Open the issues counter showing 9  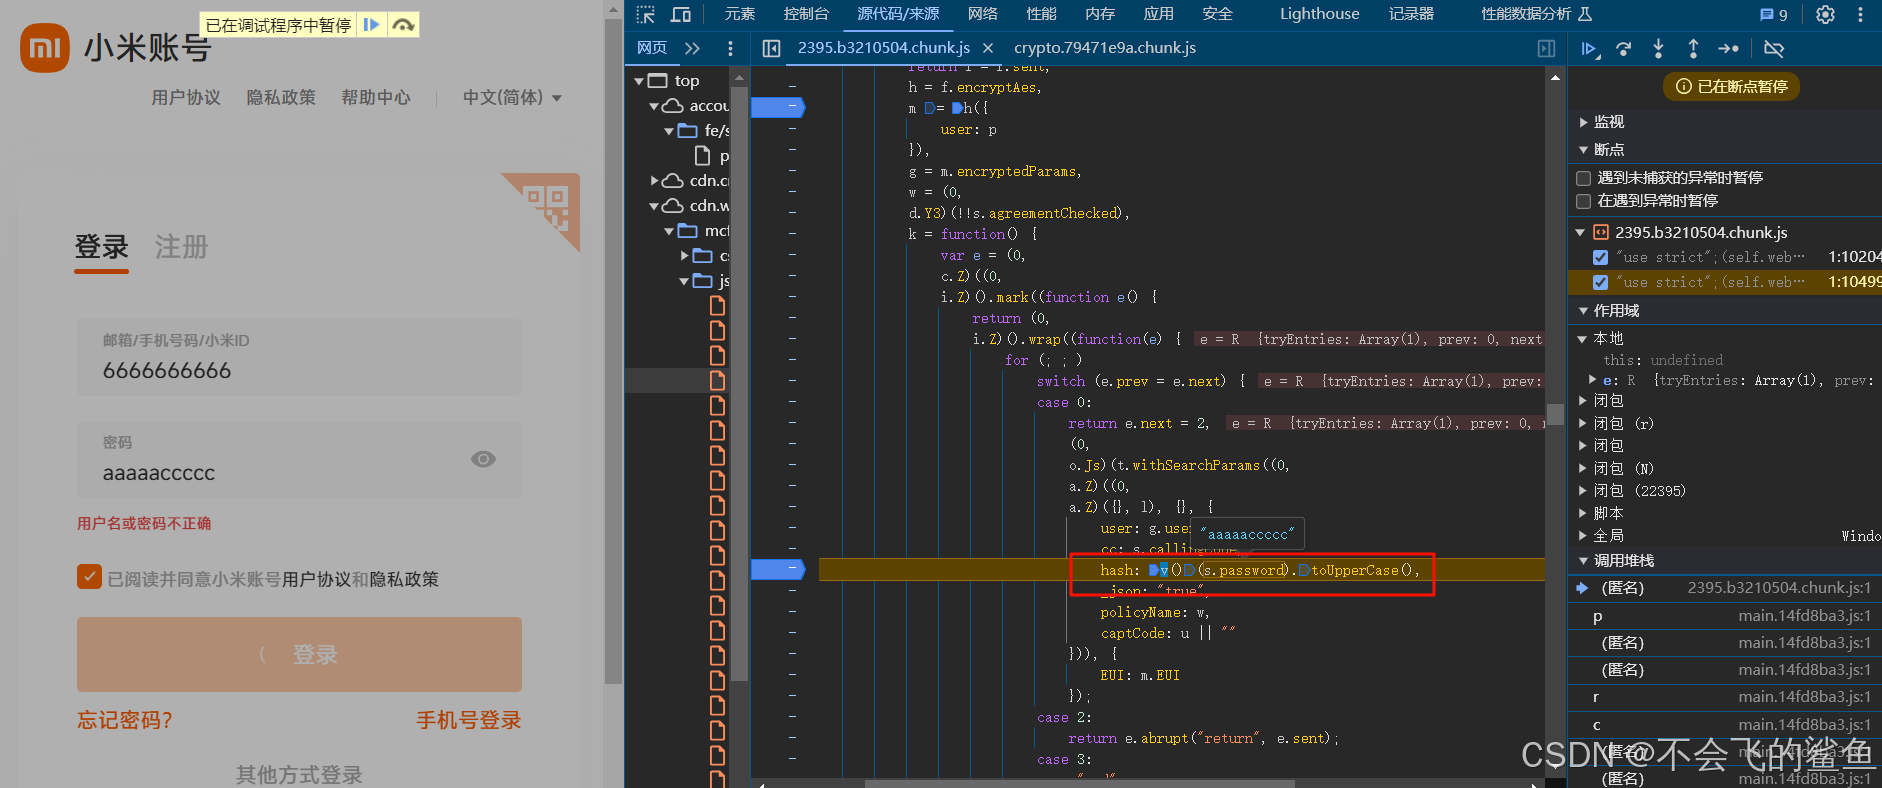[1774, 14]
